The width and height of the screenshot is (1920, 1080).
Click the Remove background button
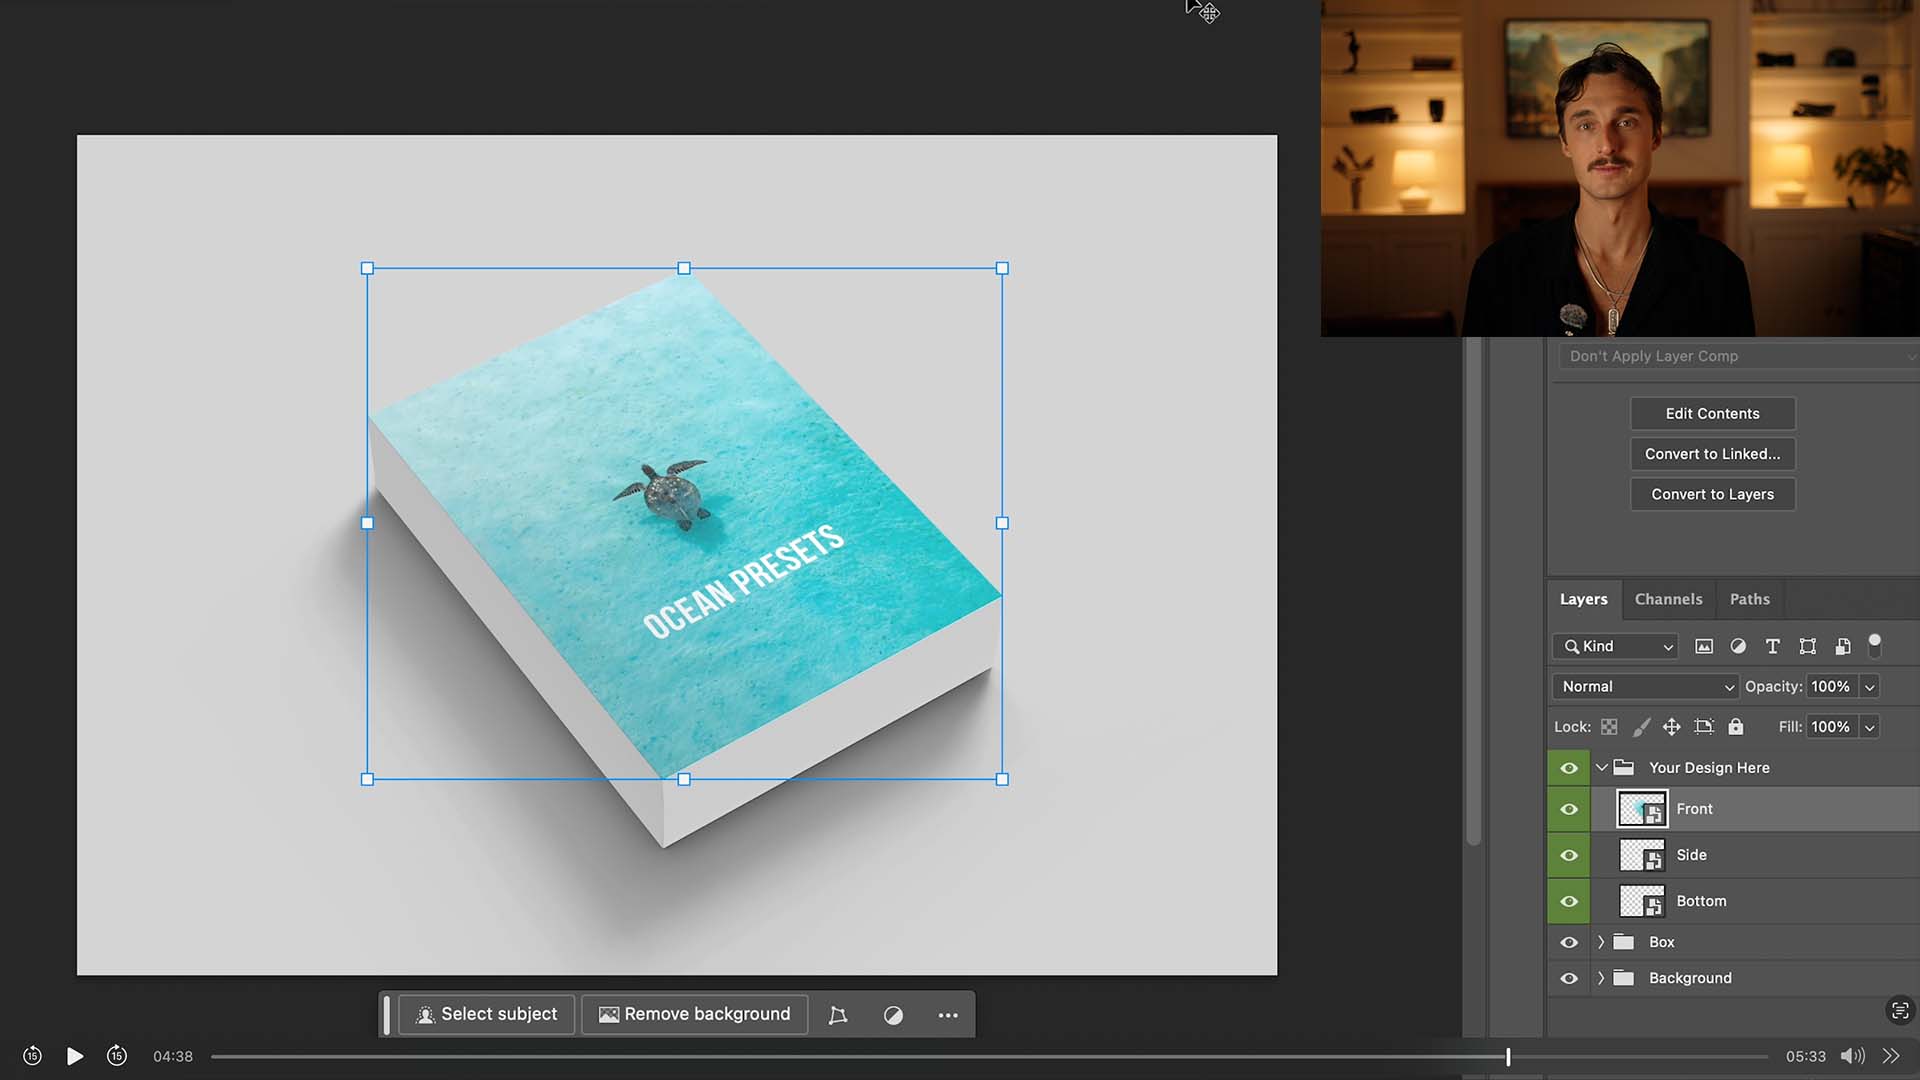(694, 1014)
